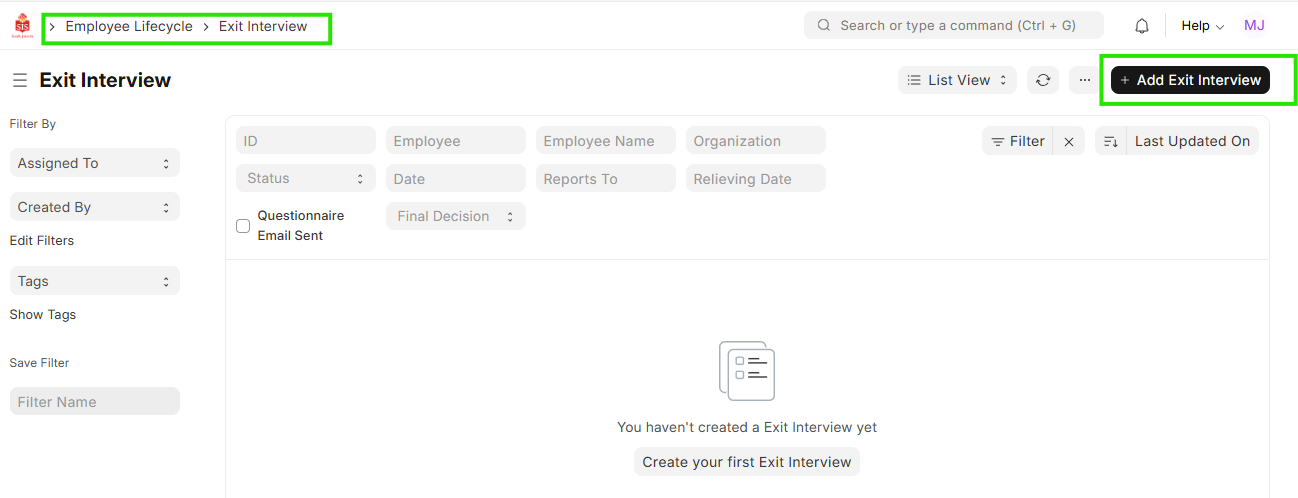
Task: Open the Created By filter dropdown
Action: click(x=94, y=207)
